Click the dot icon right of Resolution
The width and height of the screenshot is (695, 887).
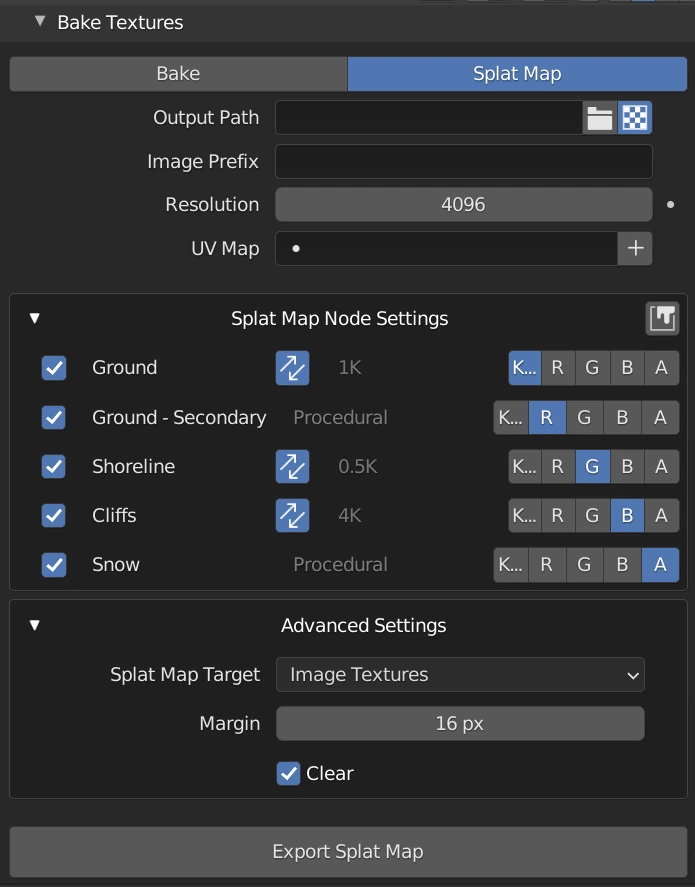click(671, 205)
